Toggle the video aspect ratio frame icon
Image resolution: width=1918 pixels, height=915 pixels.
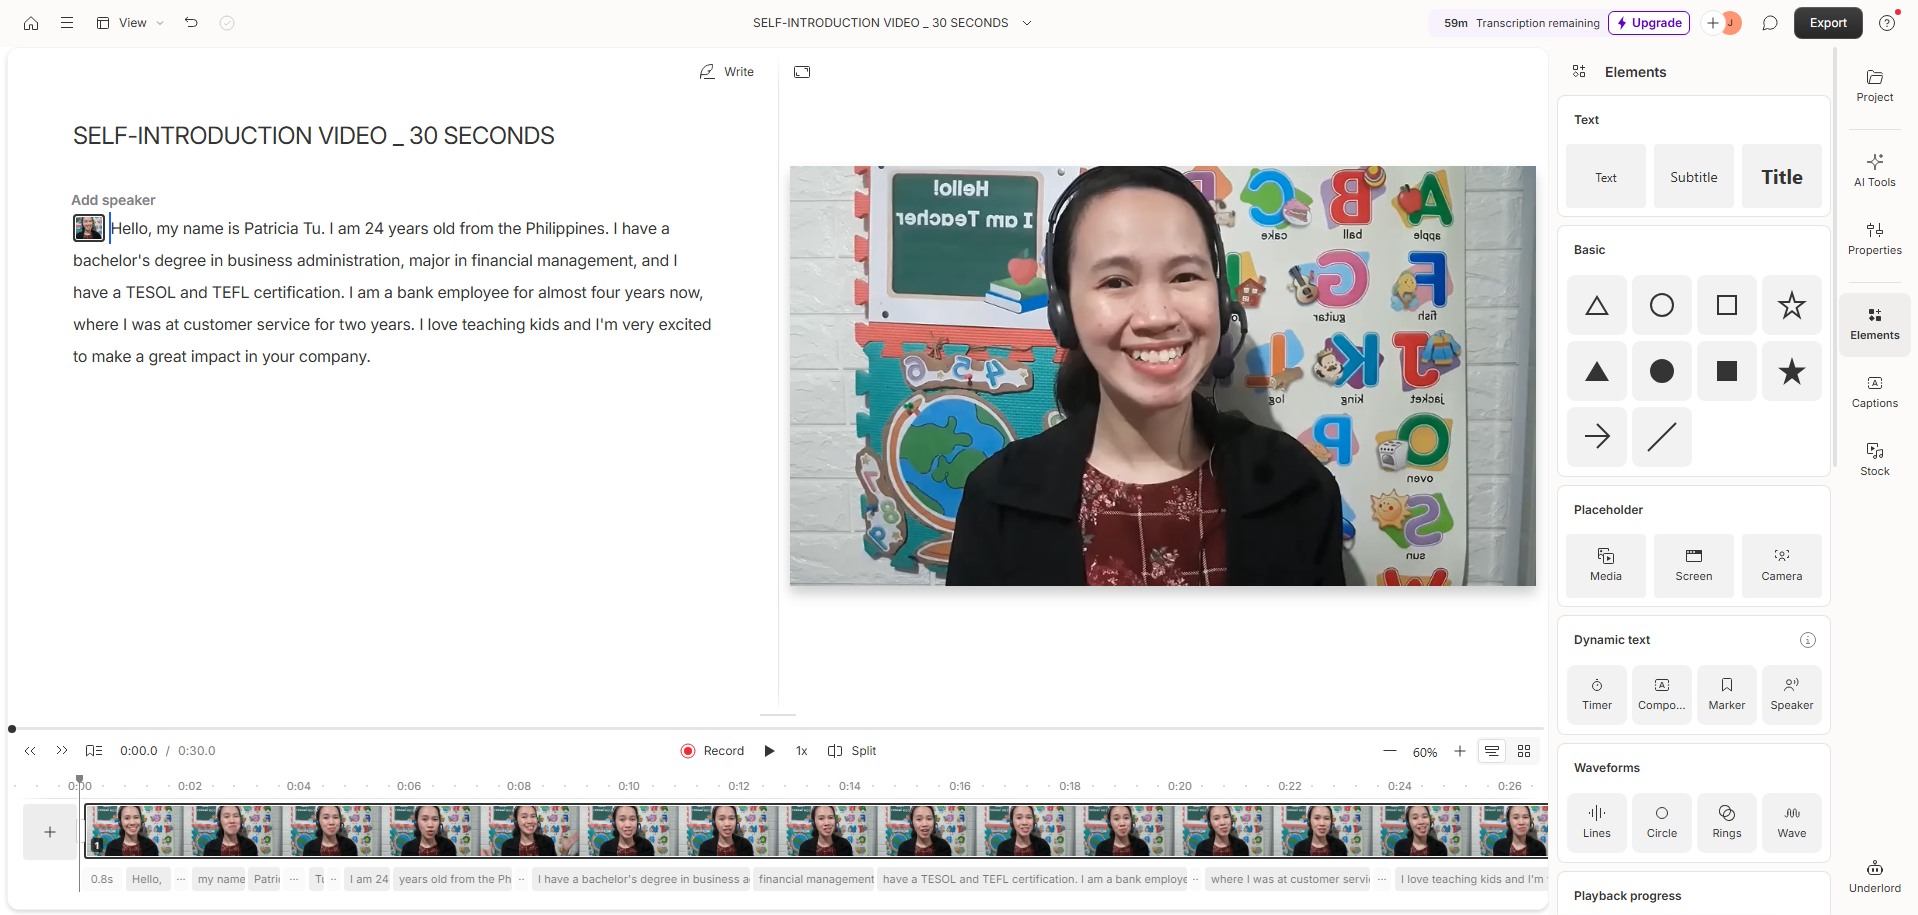coord(802,72)
